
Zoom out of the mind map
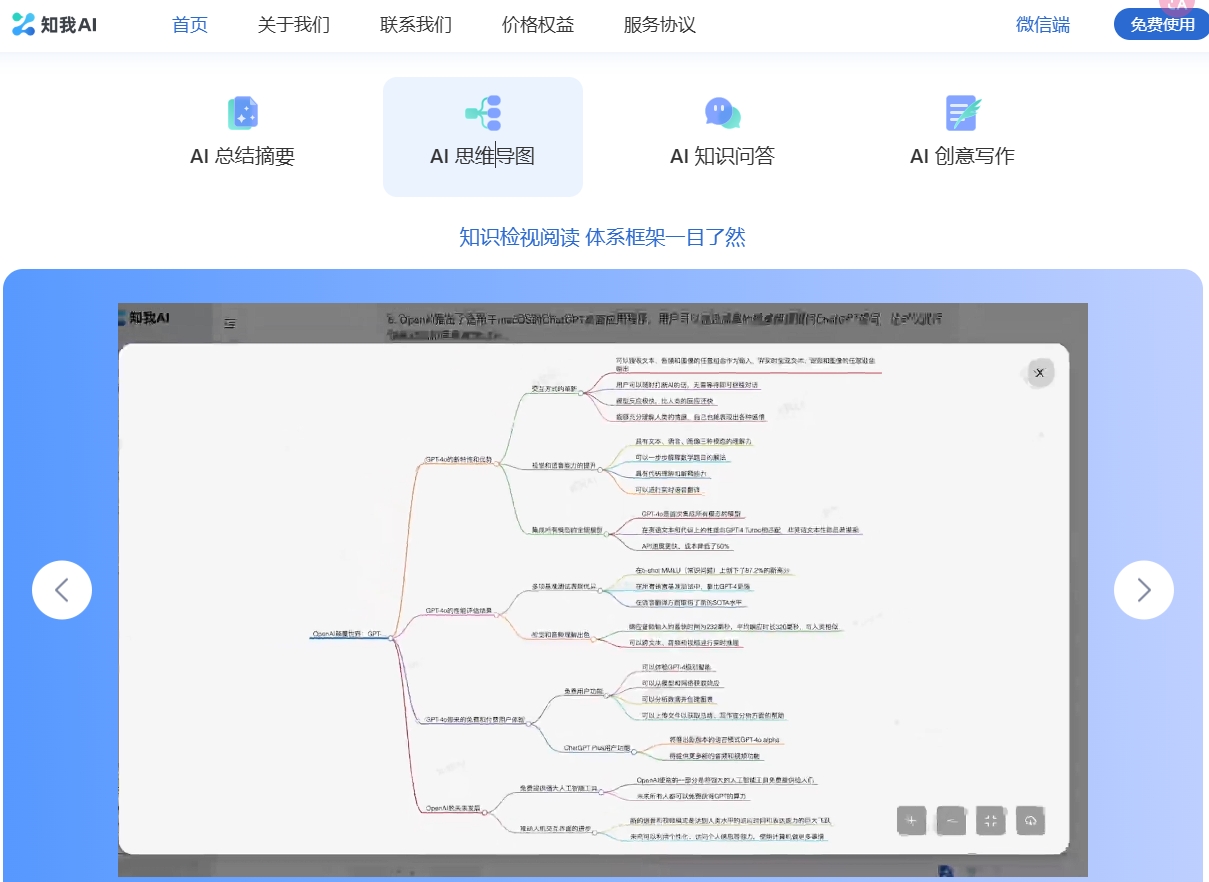[951, 820]
